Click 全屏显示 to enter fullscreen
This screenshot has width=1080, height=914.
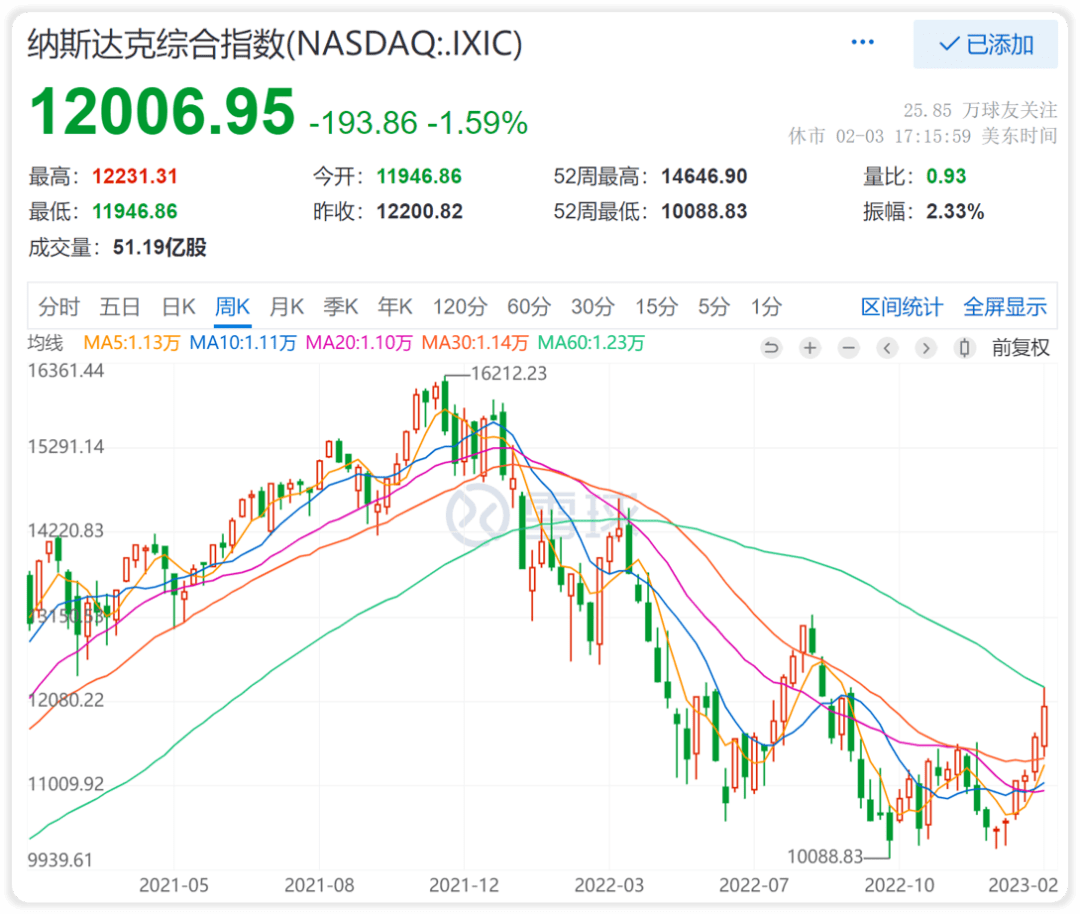point(1005,307)
